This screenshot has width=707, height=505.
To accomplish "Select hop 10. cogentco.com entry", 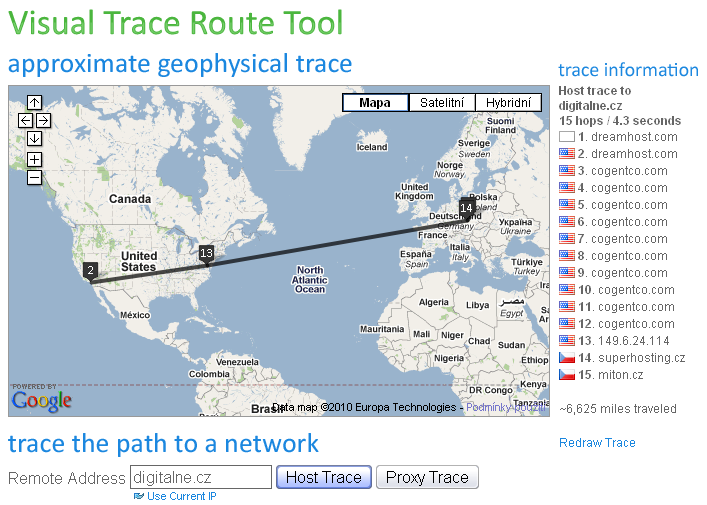I will [626, 289].
